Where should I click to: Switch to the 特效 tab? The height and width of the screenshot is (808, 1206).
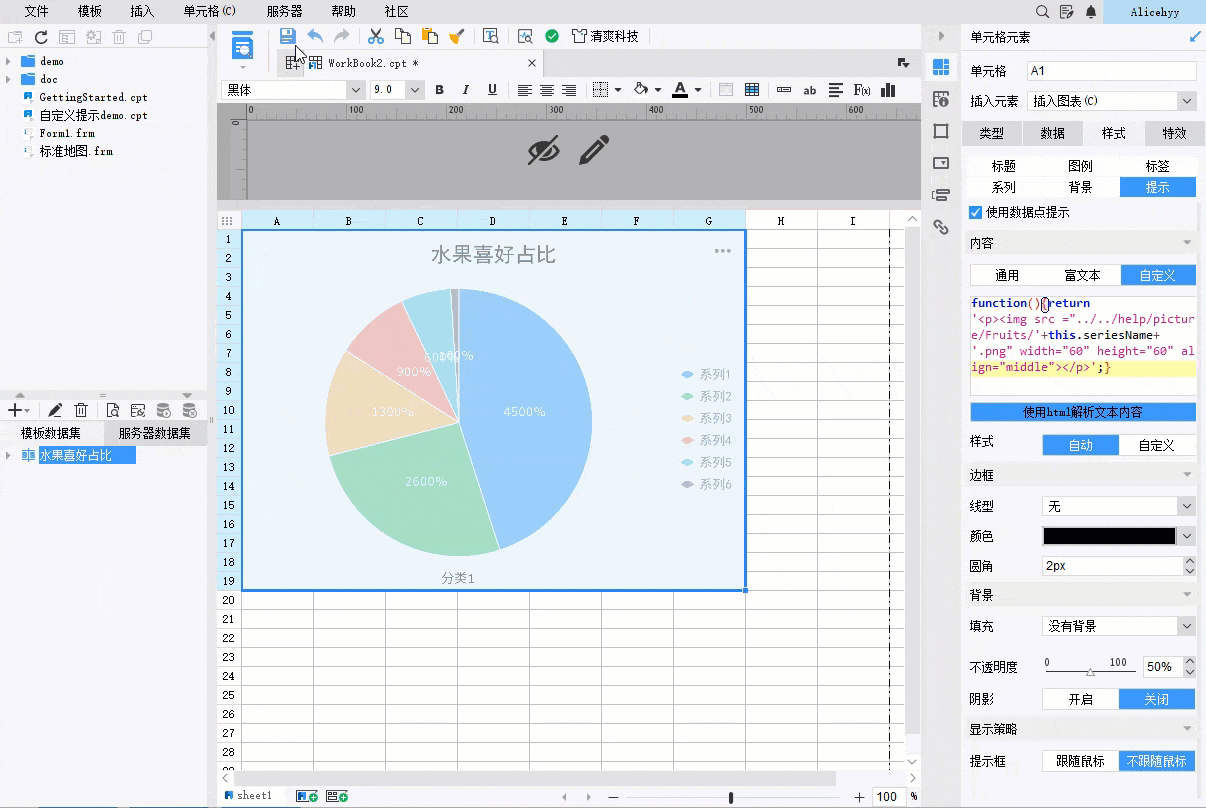1174,133
